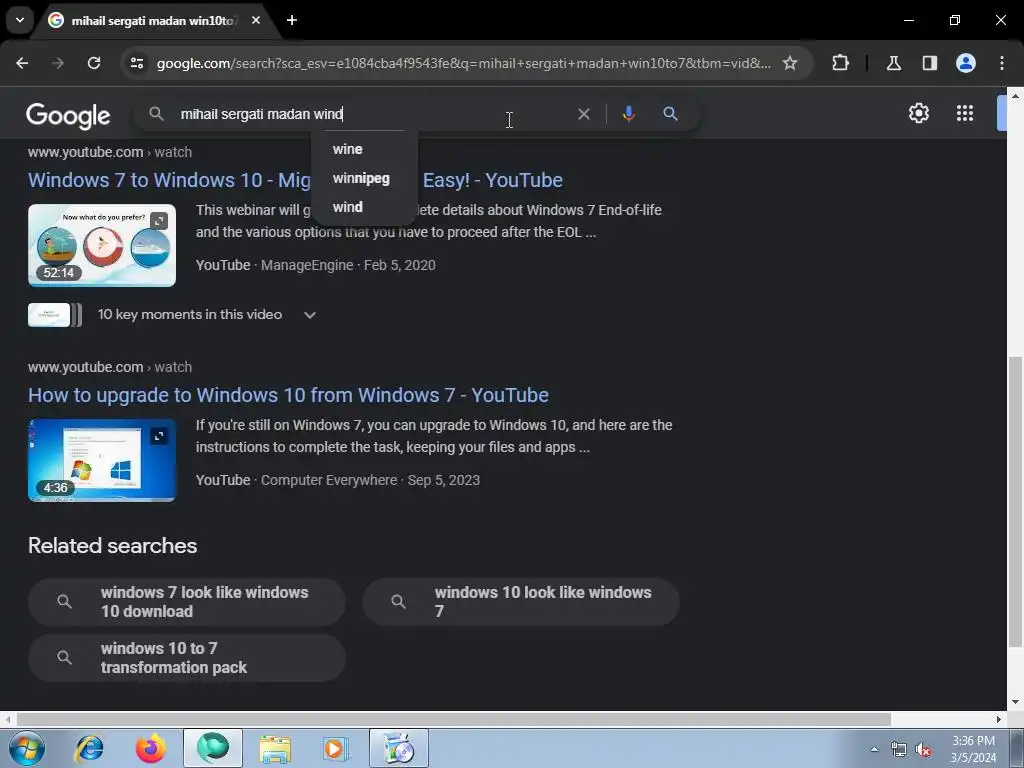Image resolution: width=1024 pixels, height=768 pixels.
Task: Expand preview on ManageEngine video thumbnail
Action: [x=159, y=221]
